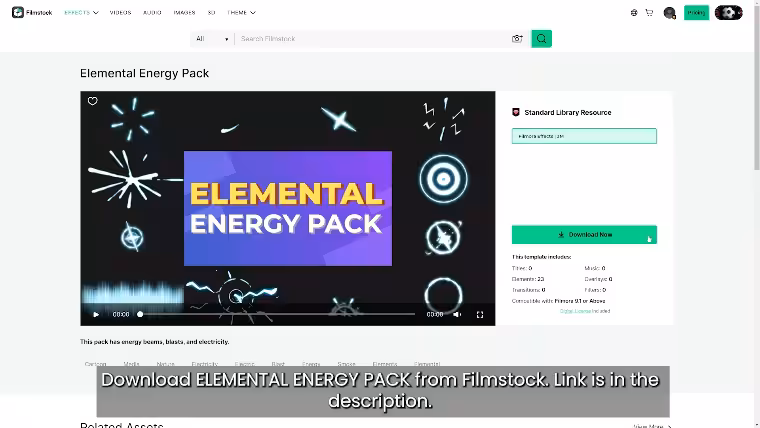This screenshot has height=428, width=760.
Task: Click the Standard Library Resource shield icon
Action: coord(516,112)
